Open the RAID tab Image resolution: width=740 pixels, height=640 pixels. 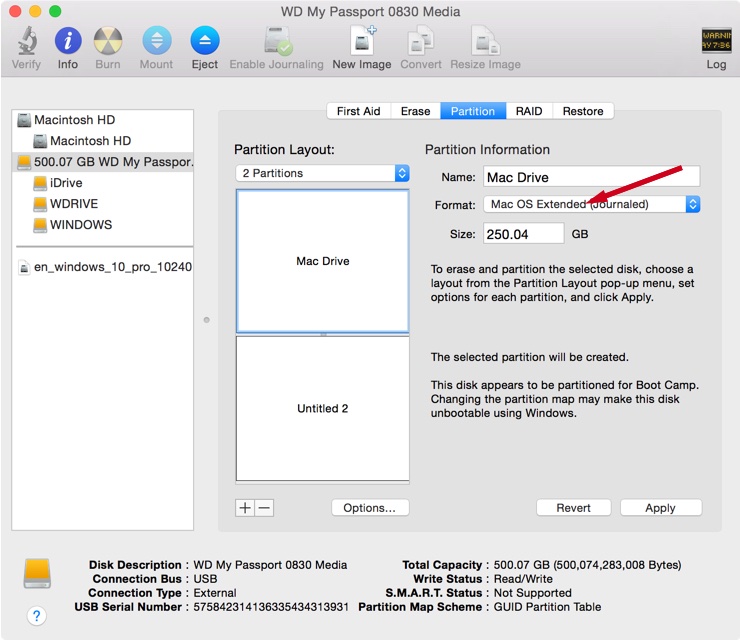[x=529, y=111]
